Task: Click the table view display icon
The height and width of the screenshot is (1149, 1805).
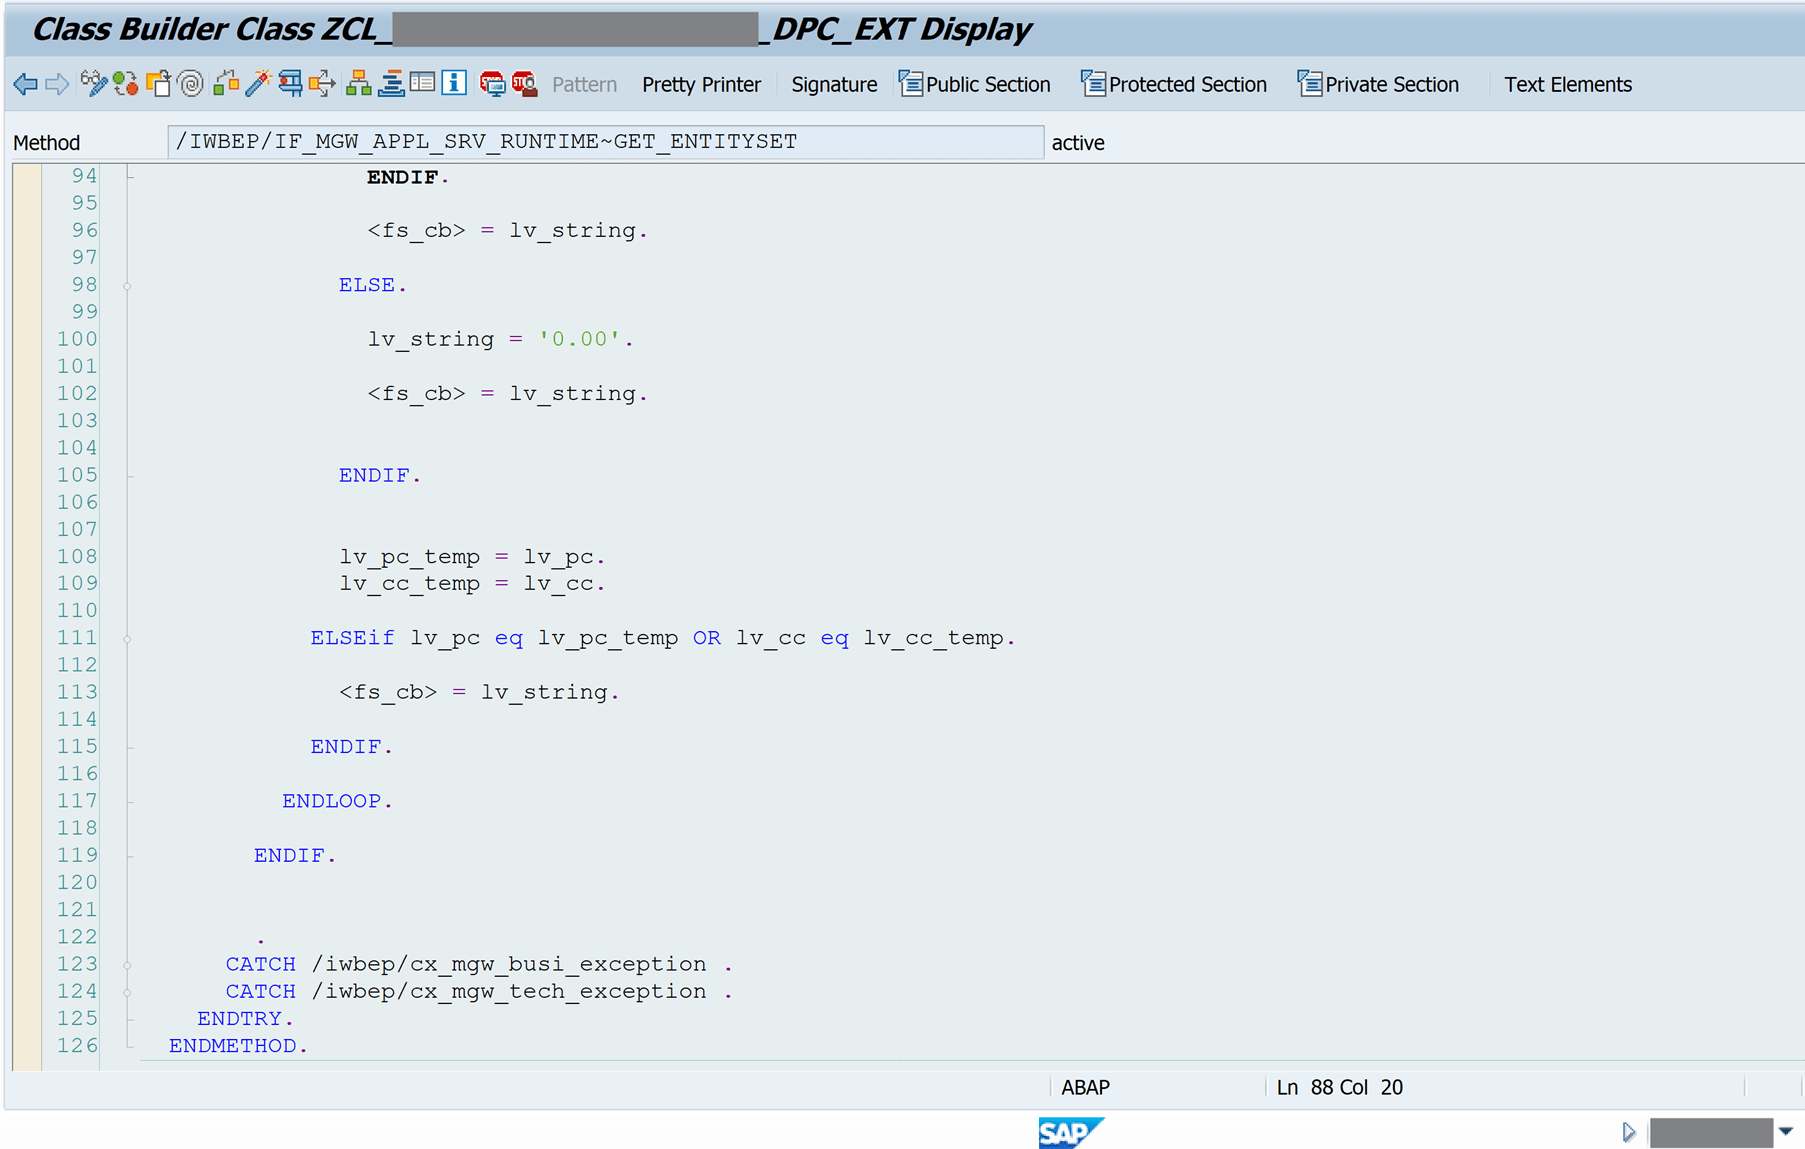Action: [423, 84]
